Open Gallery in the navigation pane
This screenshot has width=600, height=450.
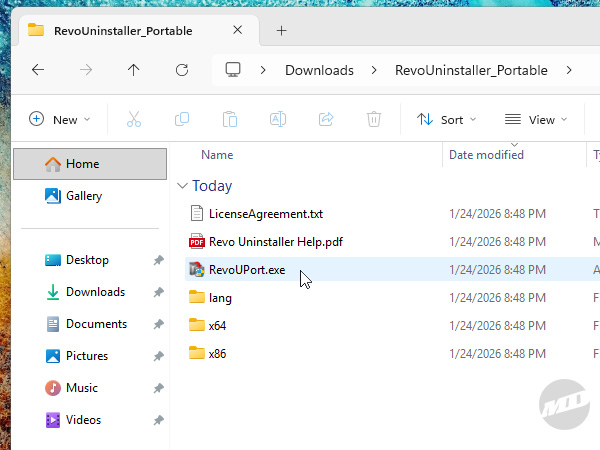tap(84, 196)
